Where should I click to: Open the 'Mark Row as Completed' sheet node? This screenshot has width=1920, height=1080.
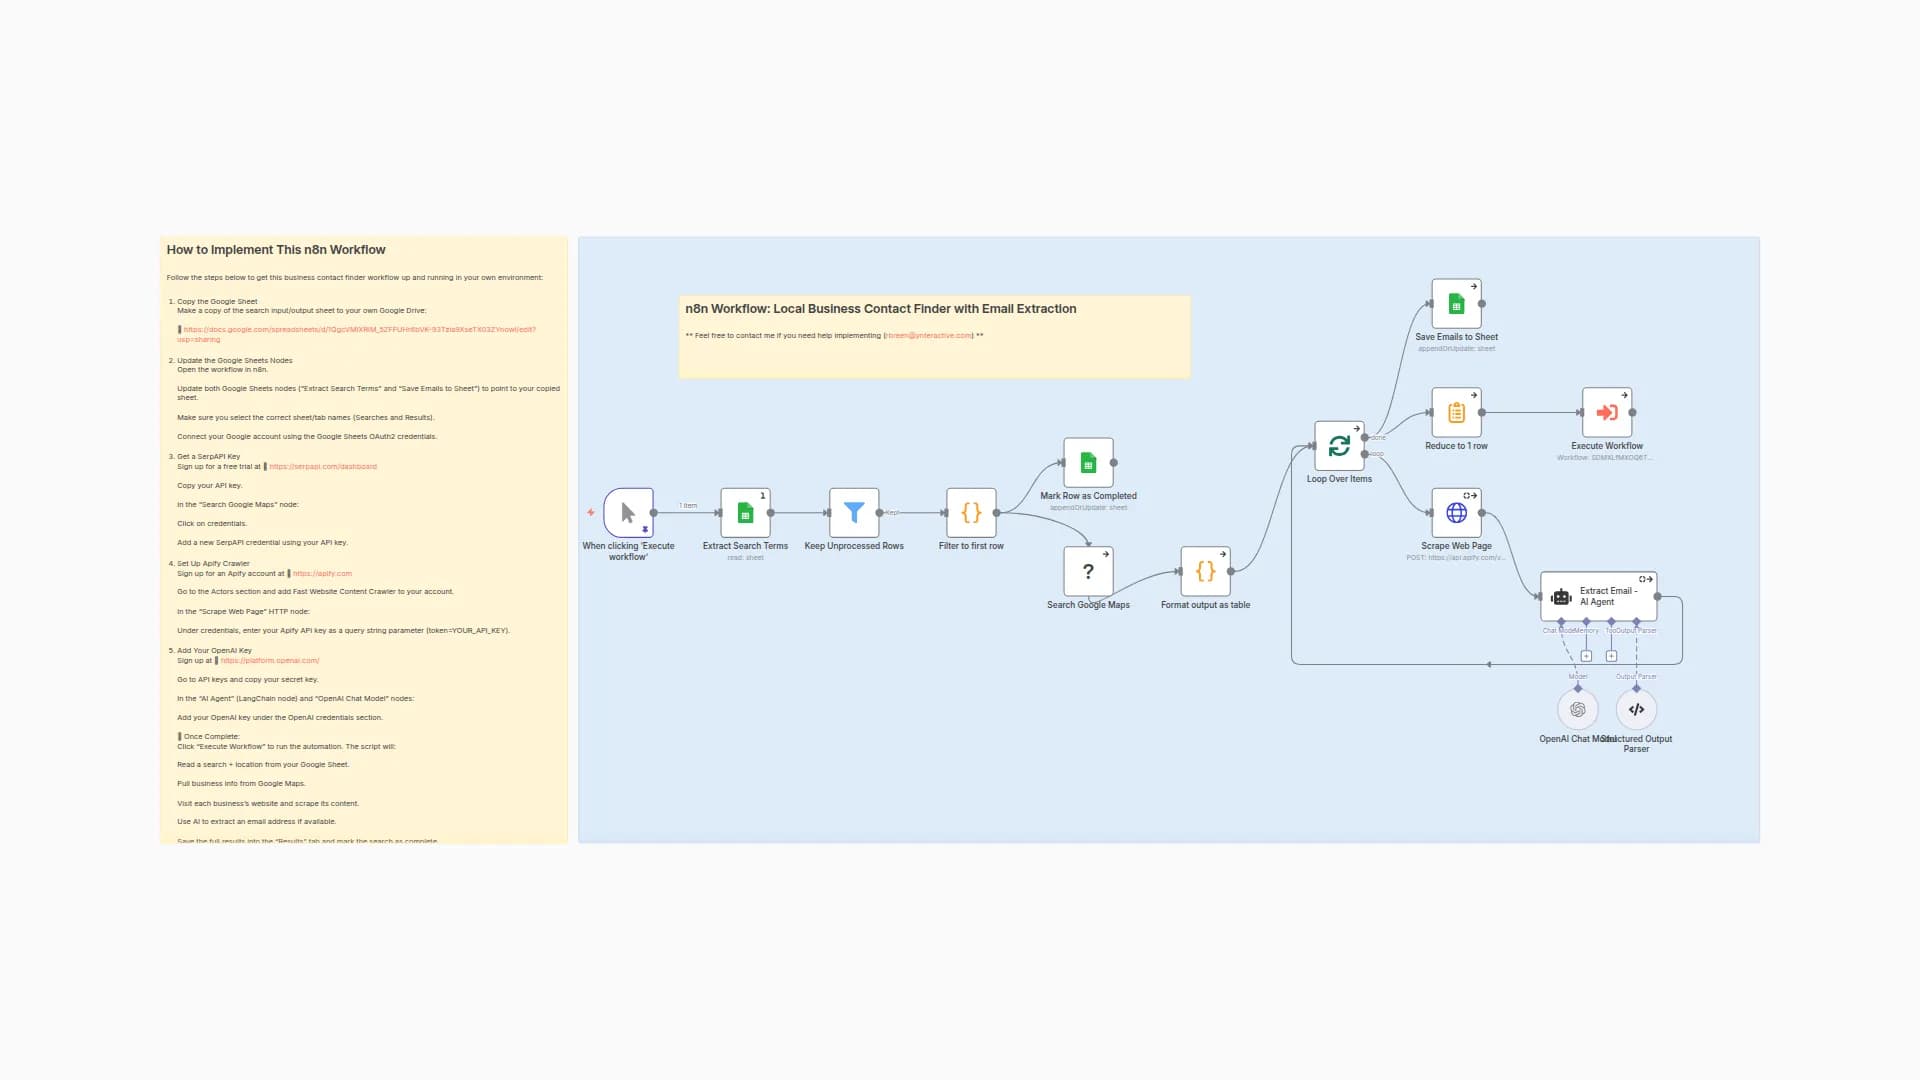coord(1088,463)
